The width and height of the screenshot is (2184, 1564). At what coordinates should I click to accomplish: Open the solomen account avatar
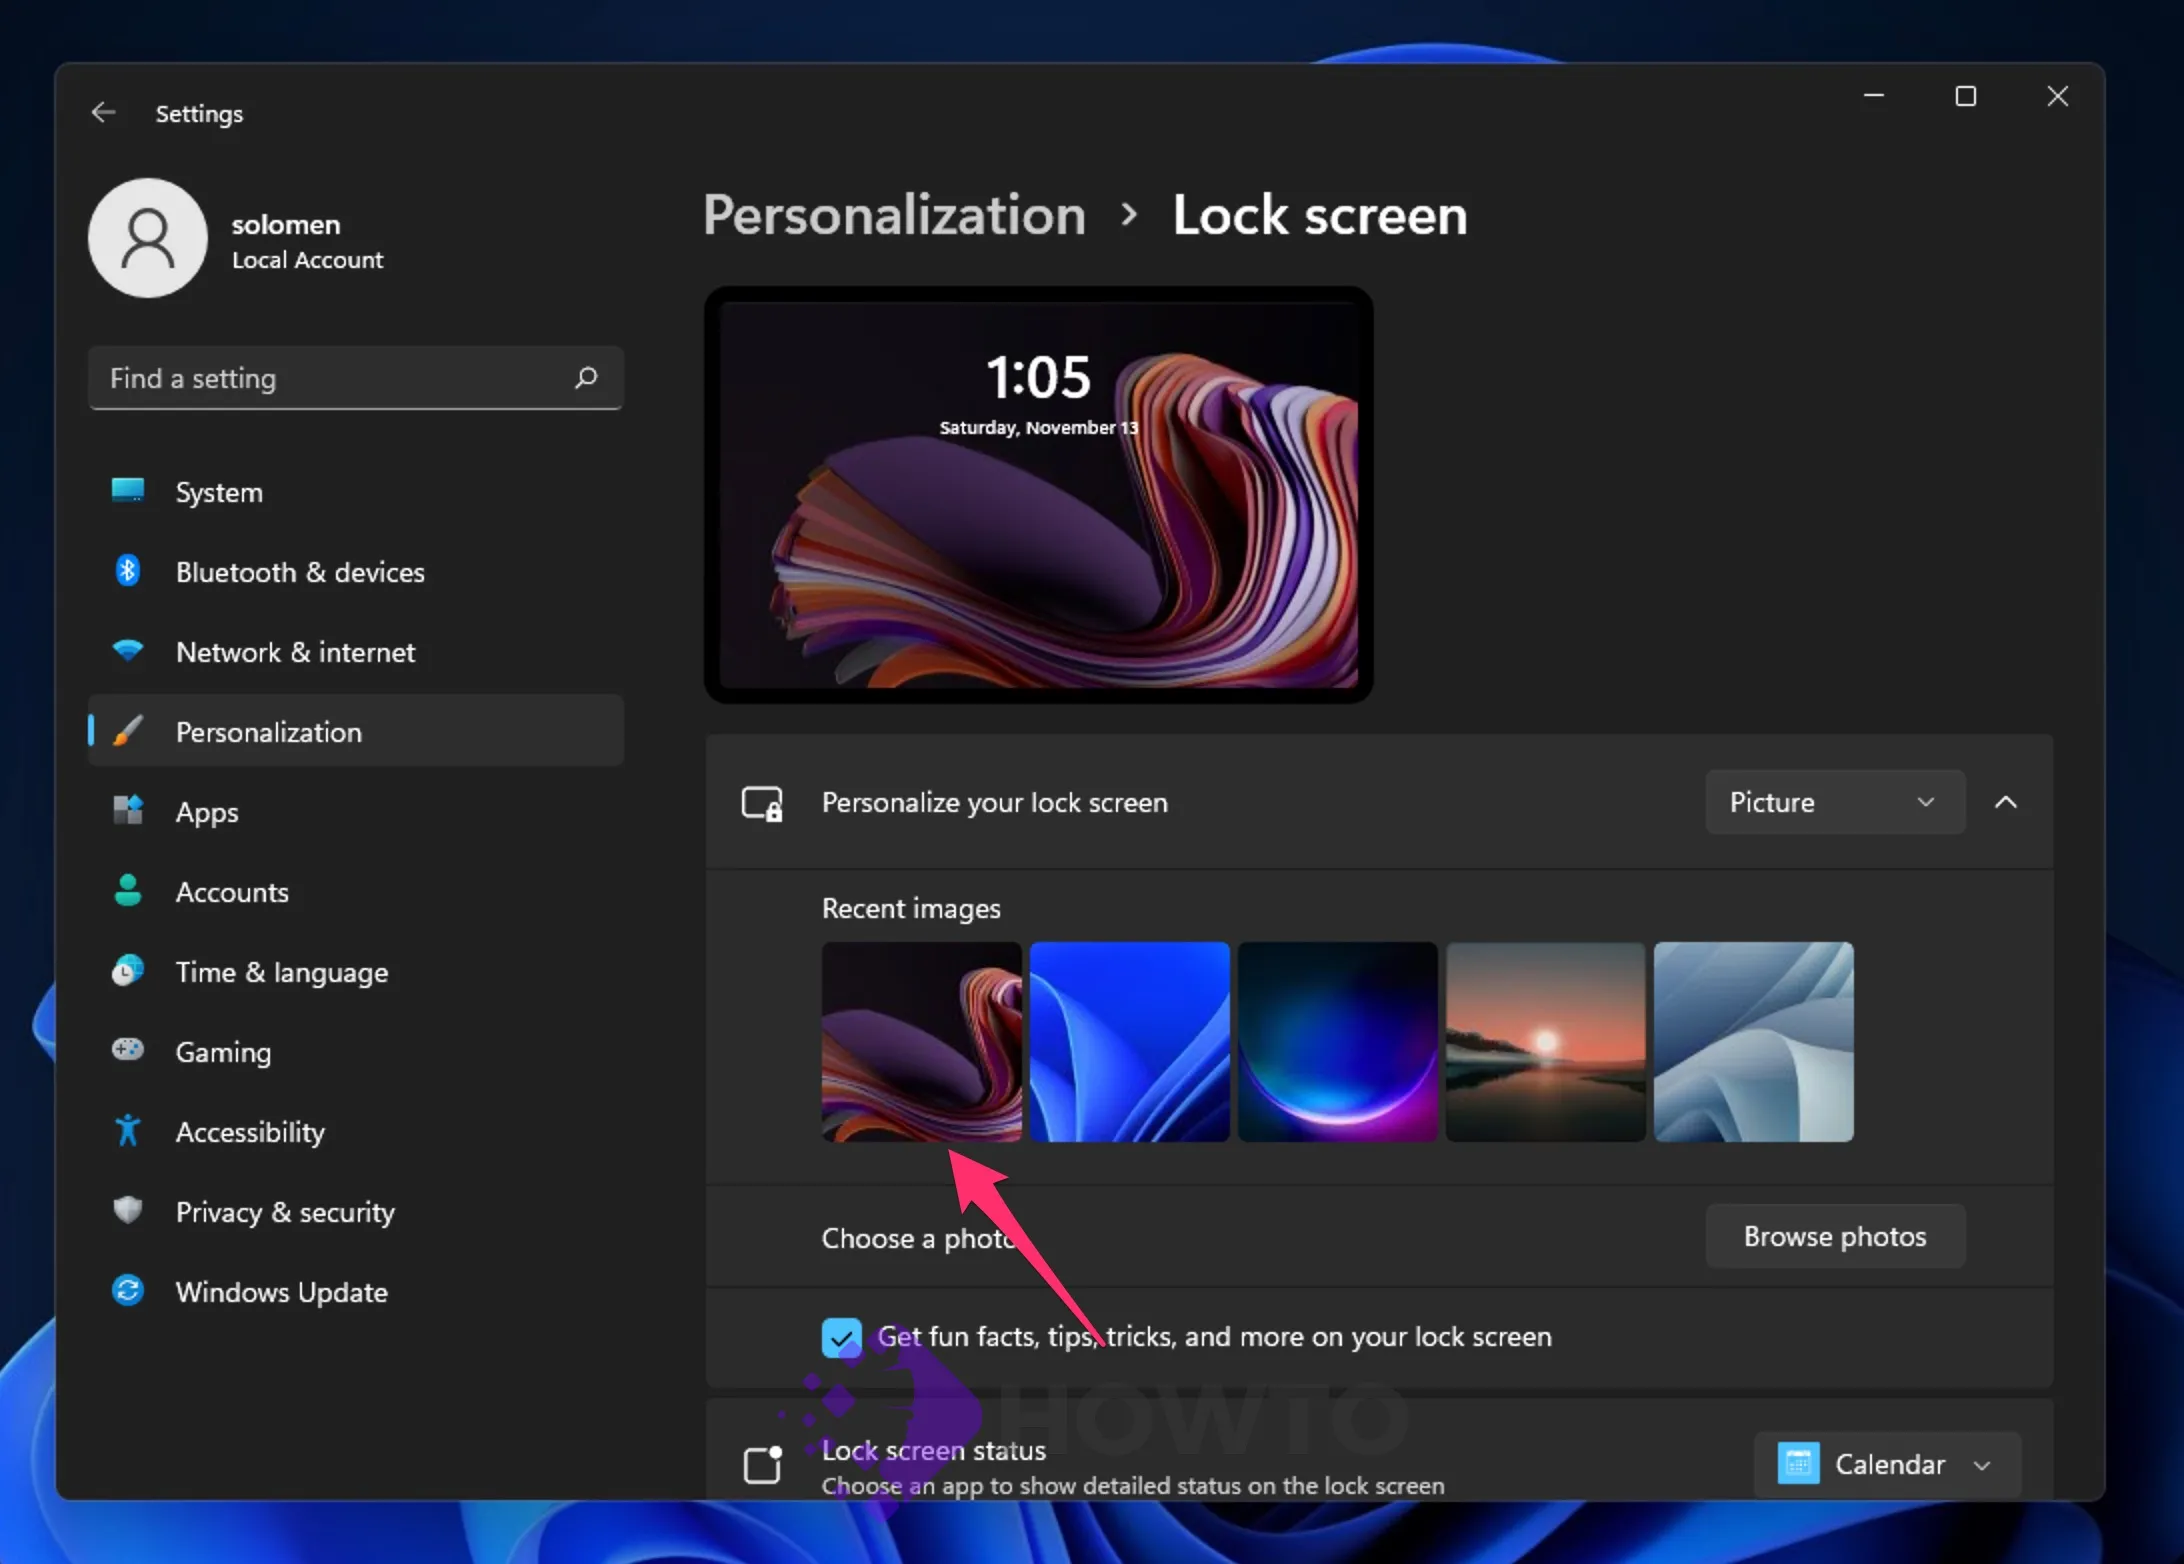coord(148,238)
